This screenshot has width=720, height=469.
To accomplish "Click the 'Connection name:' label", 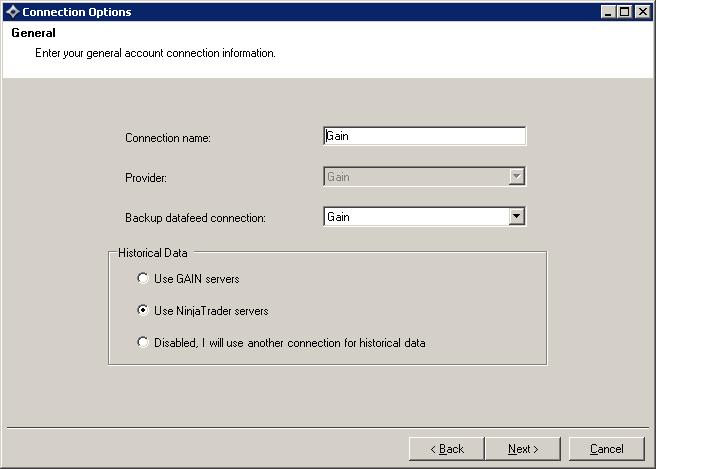I will click(168, 138).
